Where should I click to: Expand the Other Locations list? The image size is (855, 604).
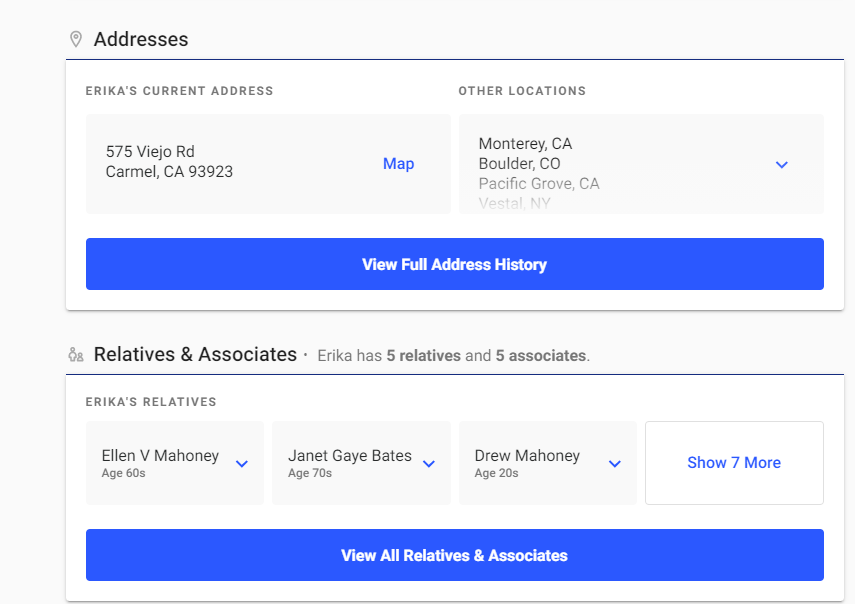point(781,165)
